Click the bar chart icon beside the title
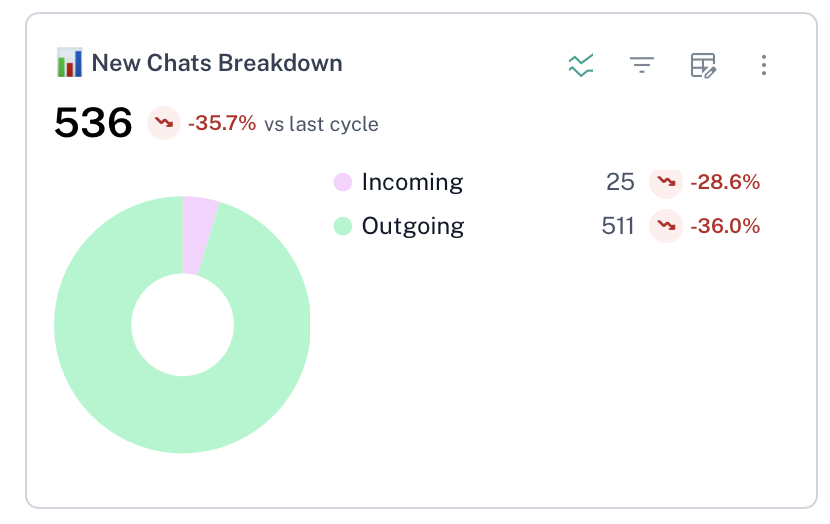The image size is (830, 524). coord(69,63)
